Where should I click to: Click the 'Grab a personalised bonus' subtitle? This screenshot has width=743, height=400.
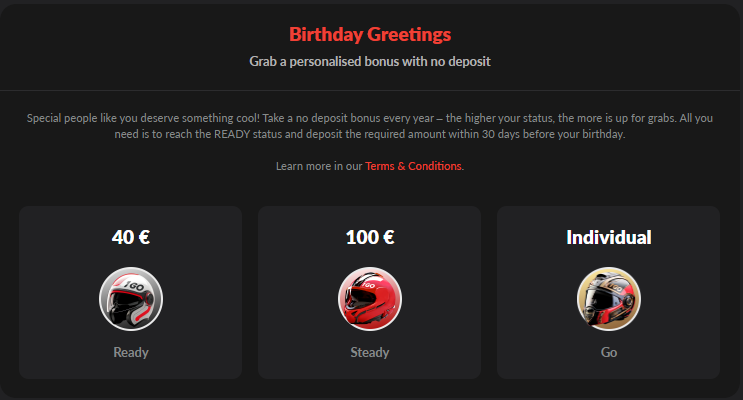[370, 61]
